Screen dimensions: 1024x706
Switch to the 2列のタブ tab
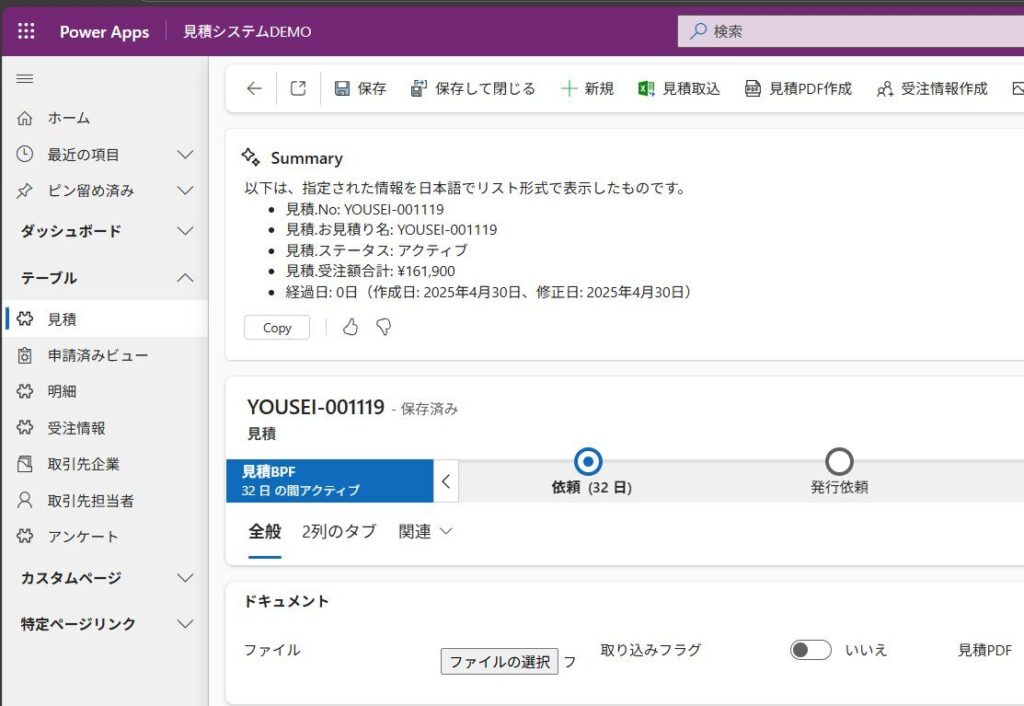(339, 532)
